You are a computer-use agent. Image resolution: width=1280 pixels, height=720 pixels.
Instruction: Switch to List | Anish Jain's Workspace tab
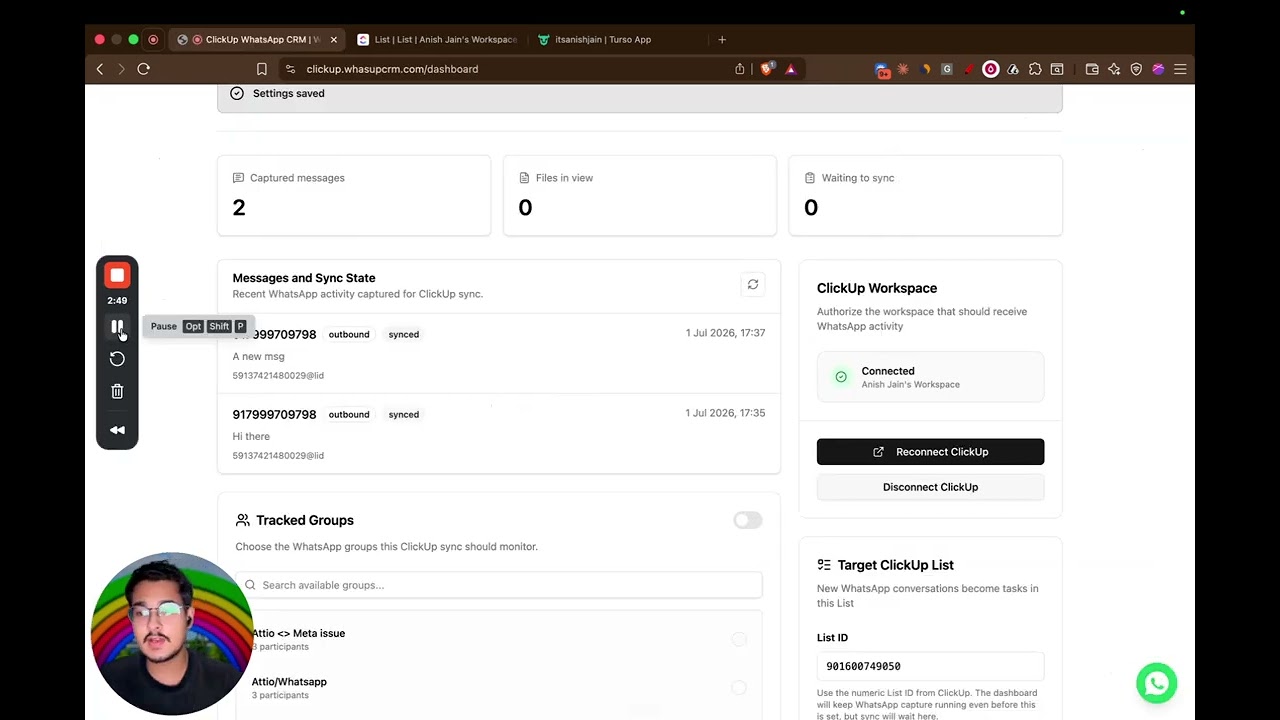tap(437, 40)
